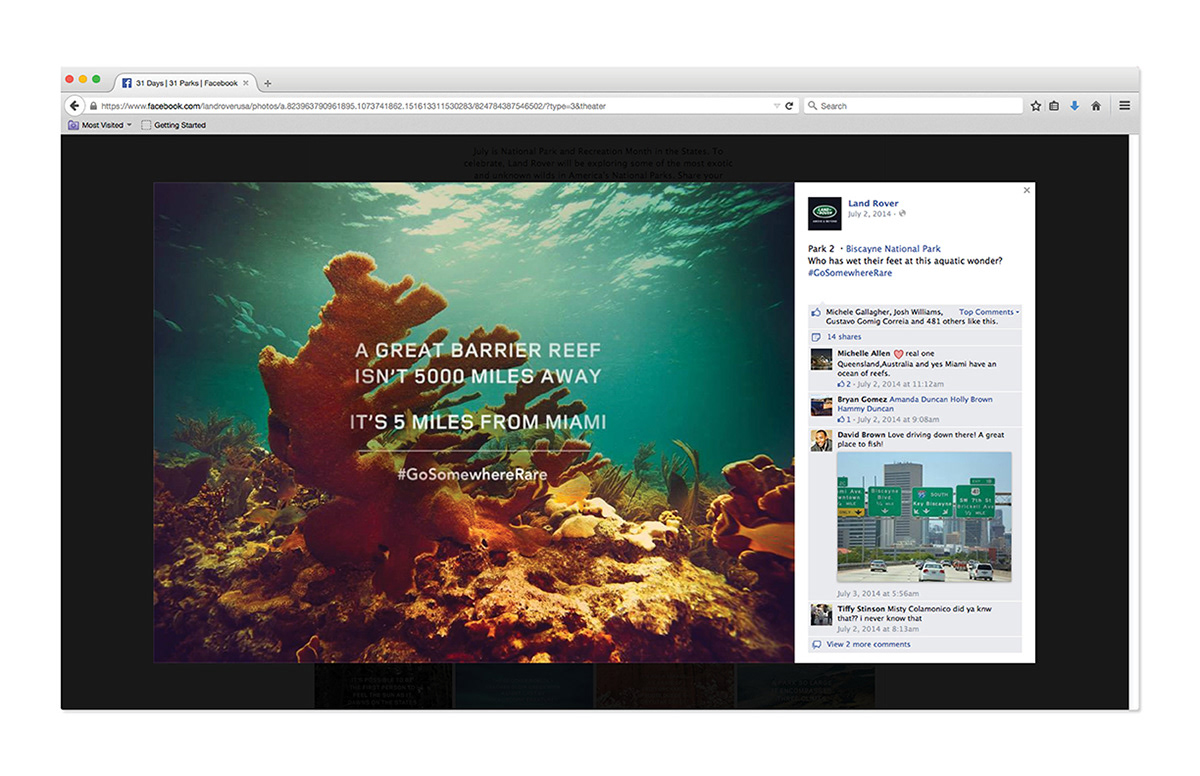This screenshot has height=776, width=1200.
Task: Click Tiffy Stinson's profile picture
Action: click(821, 614)
